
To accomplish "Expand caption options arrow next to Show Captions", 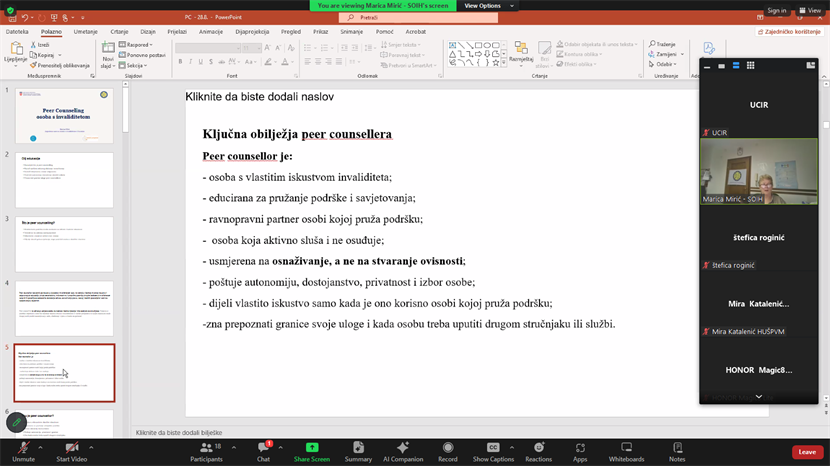I will pyautogui.click(x=511, y=447).
